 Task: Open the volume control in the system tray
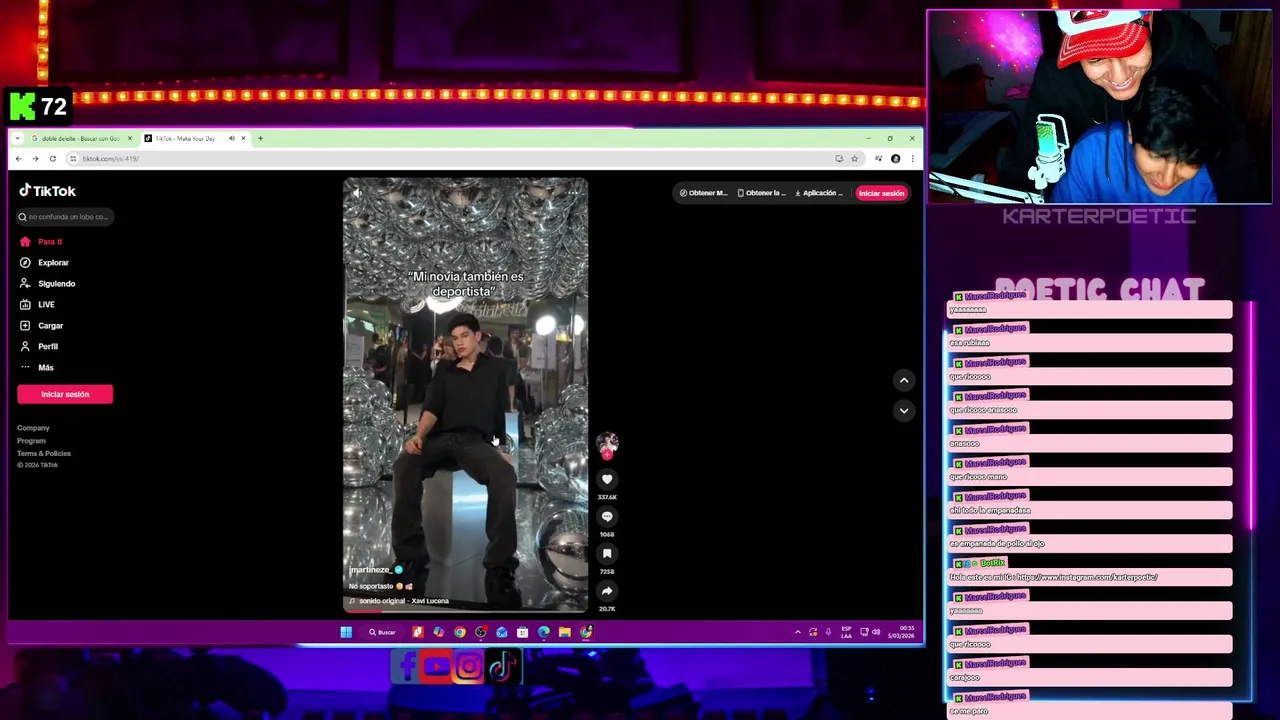coord(876,632)
